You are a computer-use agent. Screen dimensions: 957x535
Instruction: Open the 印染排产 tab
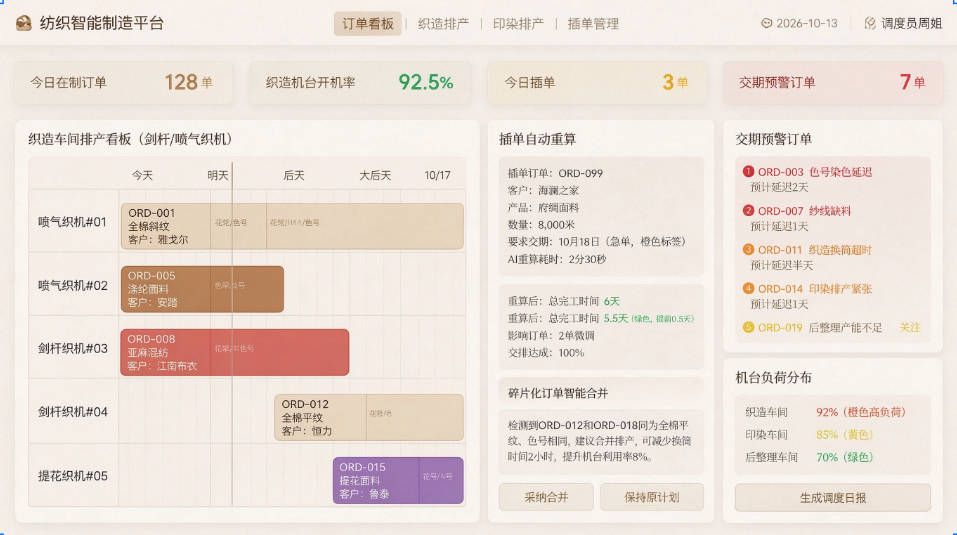tap(518, 24)
